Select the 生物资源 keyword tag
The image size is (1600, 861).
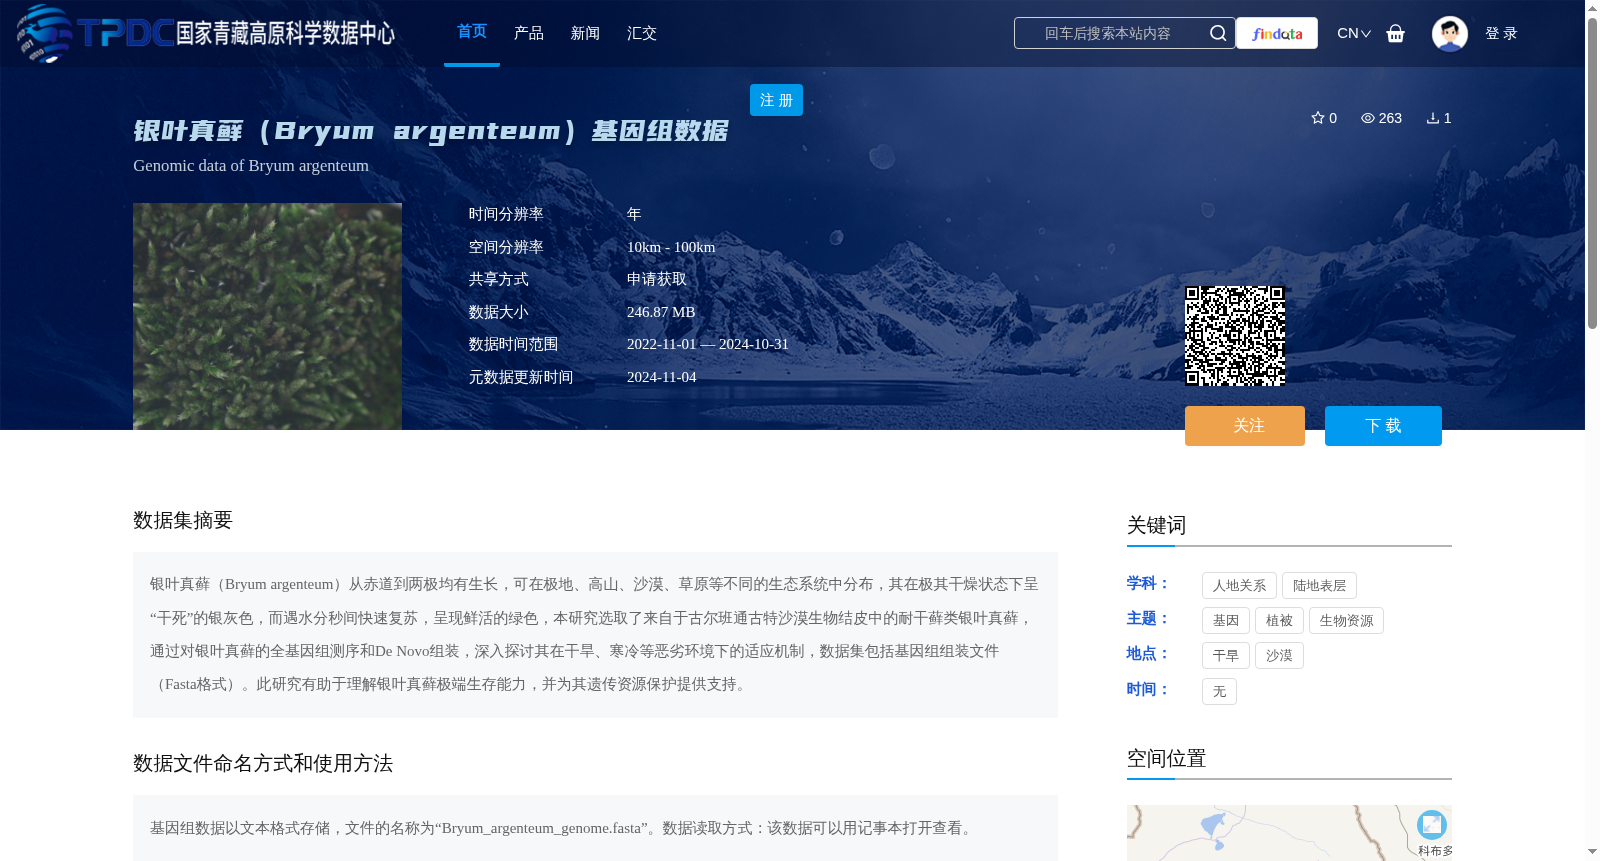(1346, 621)
